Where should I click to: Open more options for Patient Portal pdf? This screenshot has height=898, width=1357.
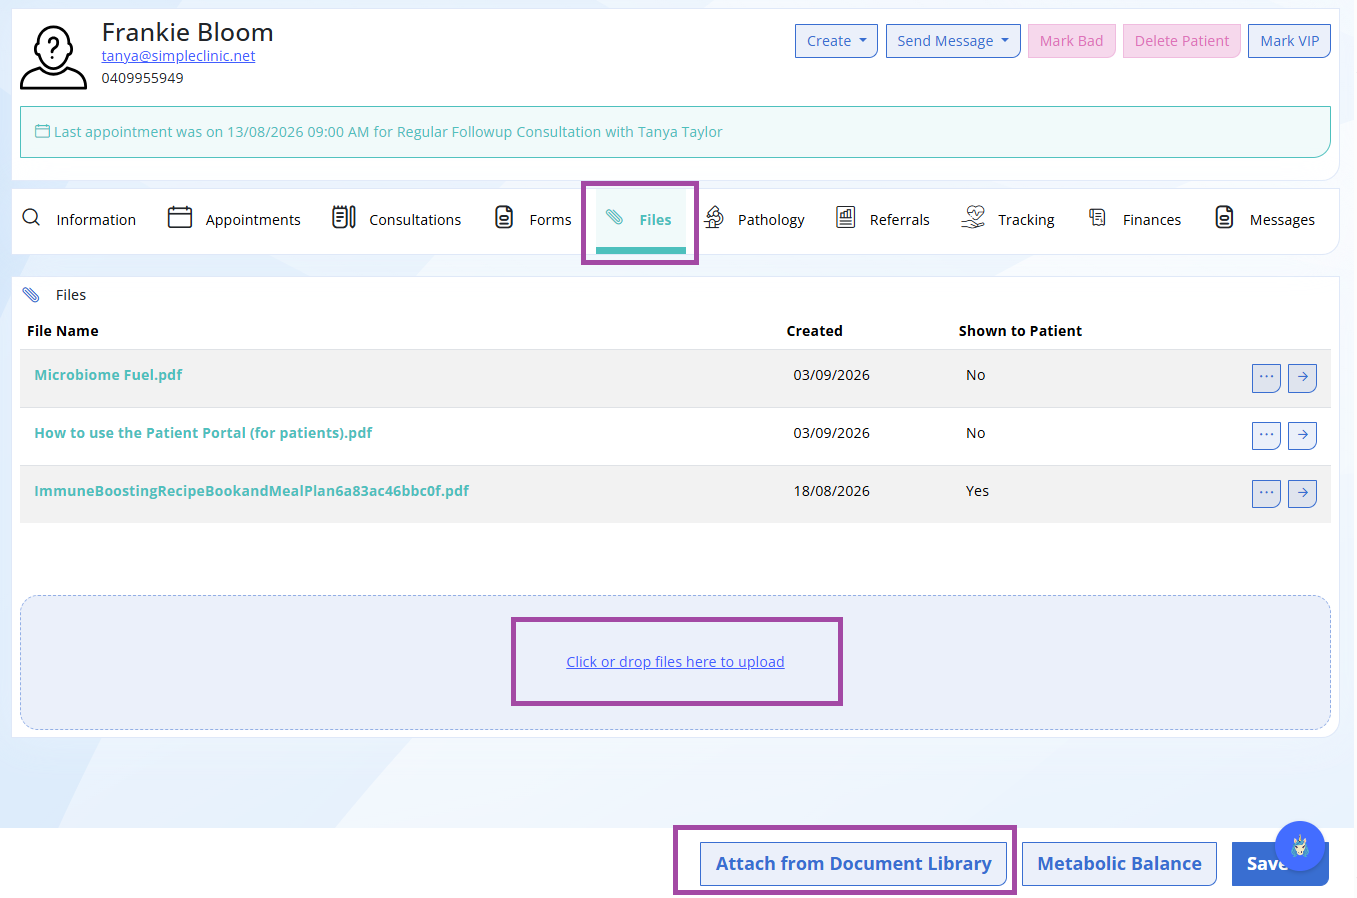click(x=1266, y=436)
